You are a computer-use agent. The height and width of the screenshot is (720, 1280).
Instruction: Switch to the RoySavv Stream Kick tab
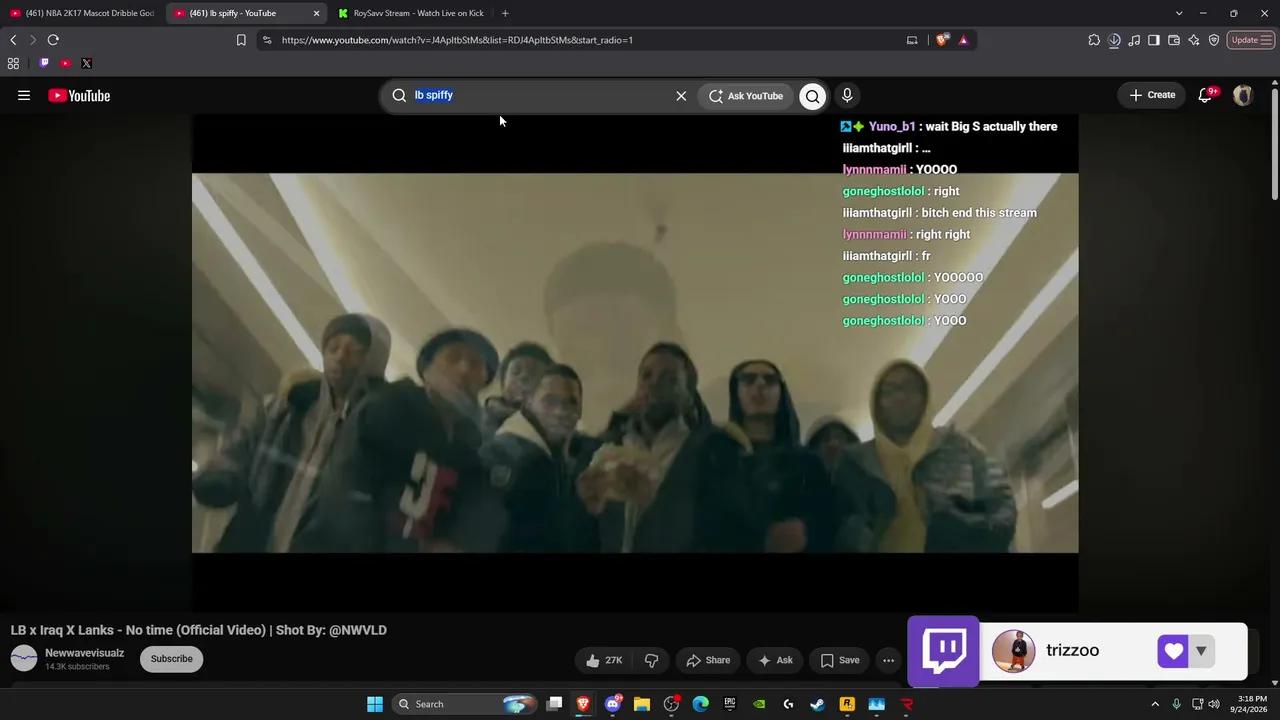click(410, 13)
